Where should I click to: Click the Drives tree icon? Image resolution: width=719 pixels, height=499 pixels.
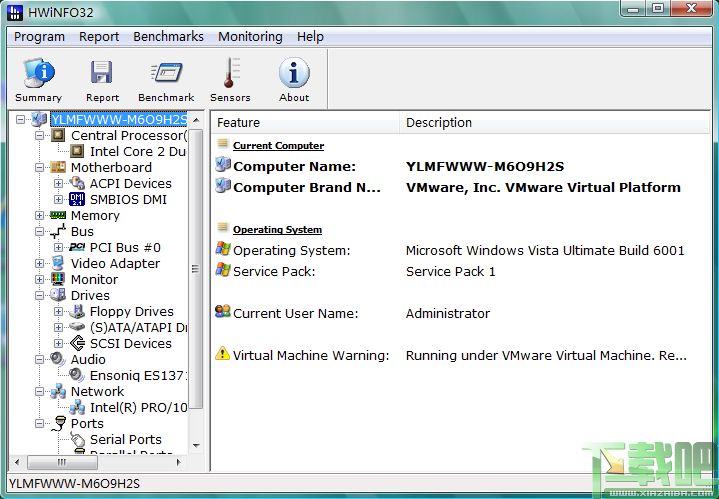tap(58, 295)
